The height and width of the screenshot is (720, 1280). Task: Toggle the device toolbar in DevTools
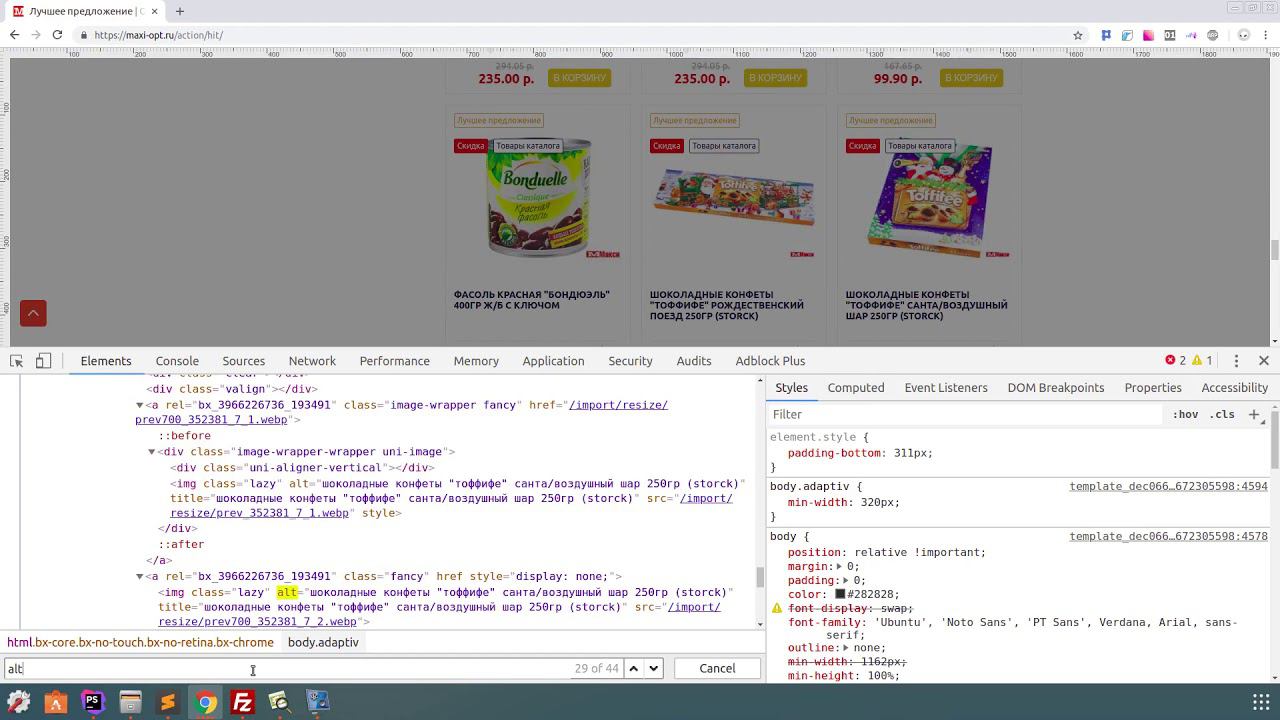point(43,361)
